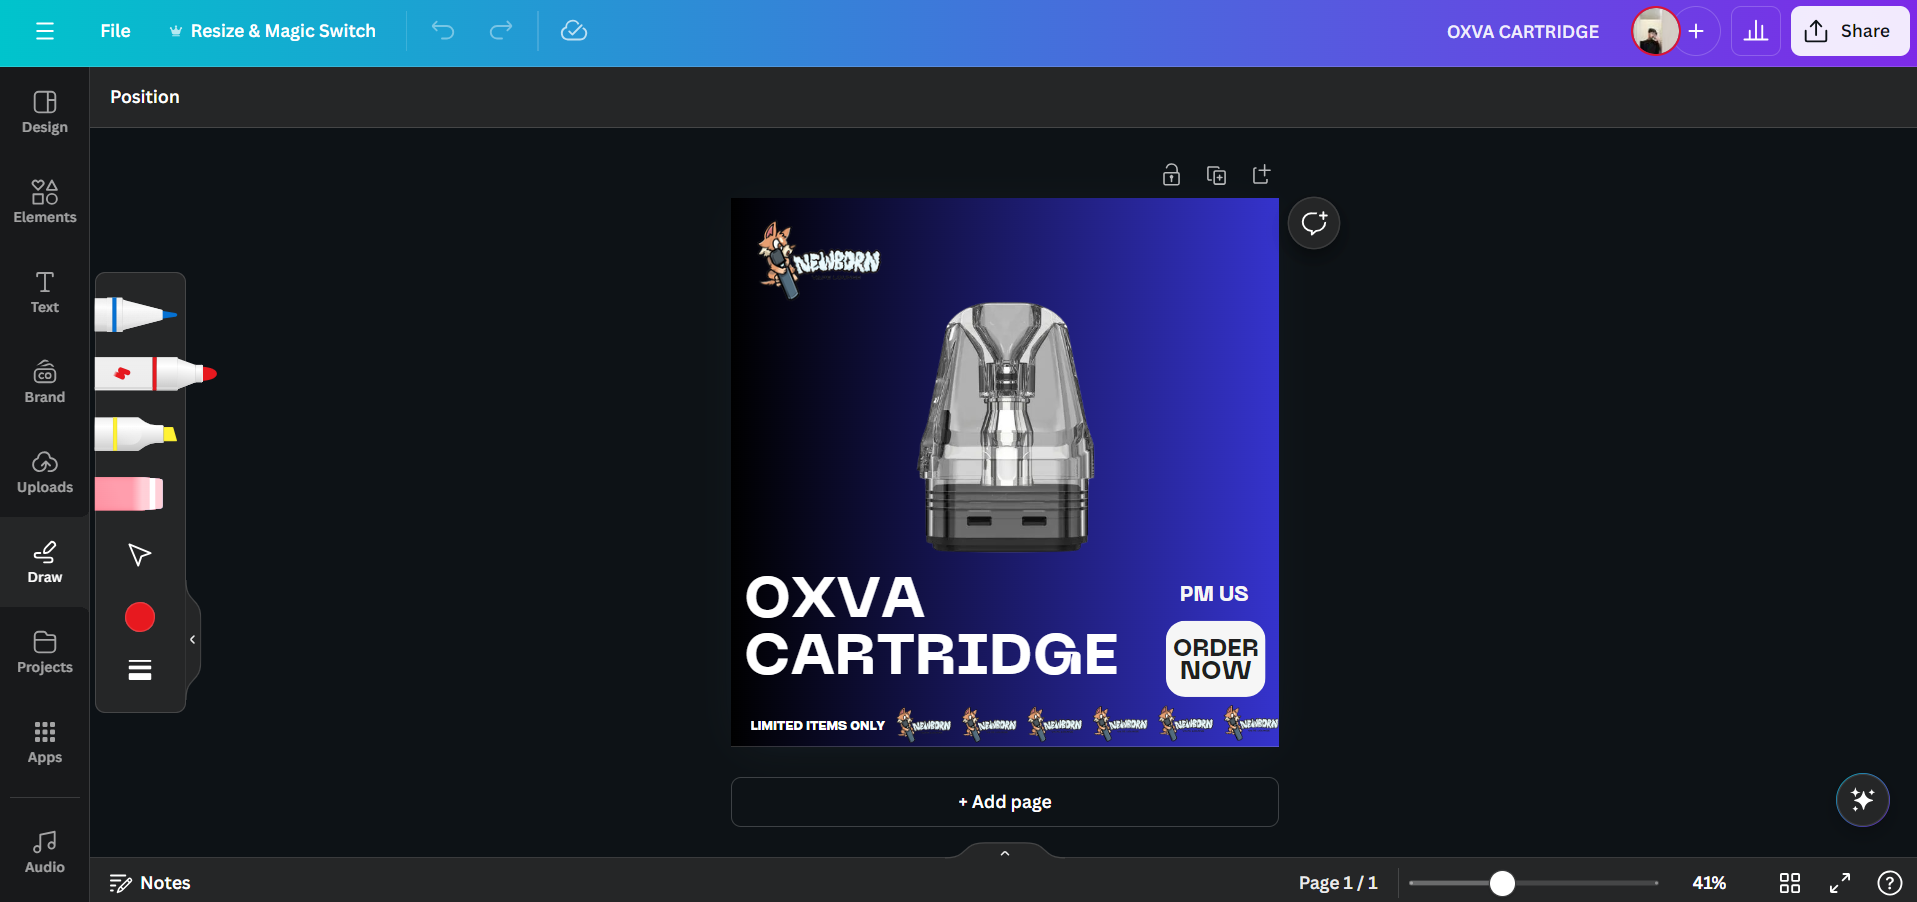Select the red marker drawing tool
Image resolution: width=1917 pixels, height=902 pixels.
[x=155, y=374]
